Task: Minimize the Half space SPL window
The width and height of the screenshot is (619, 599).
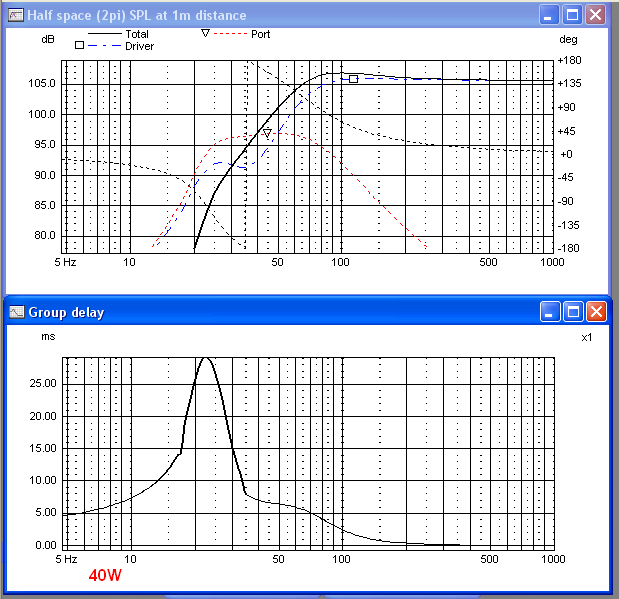Action: (x=548, y=15)
